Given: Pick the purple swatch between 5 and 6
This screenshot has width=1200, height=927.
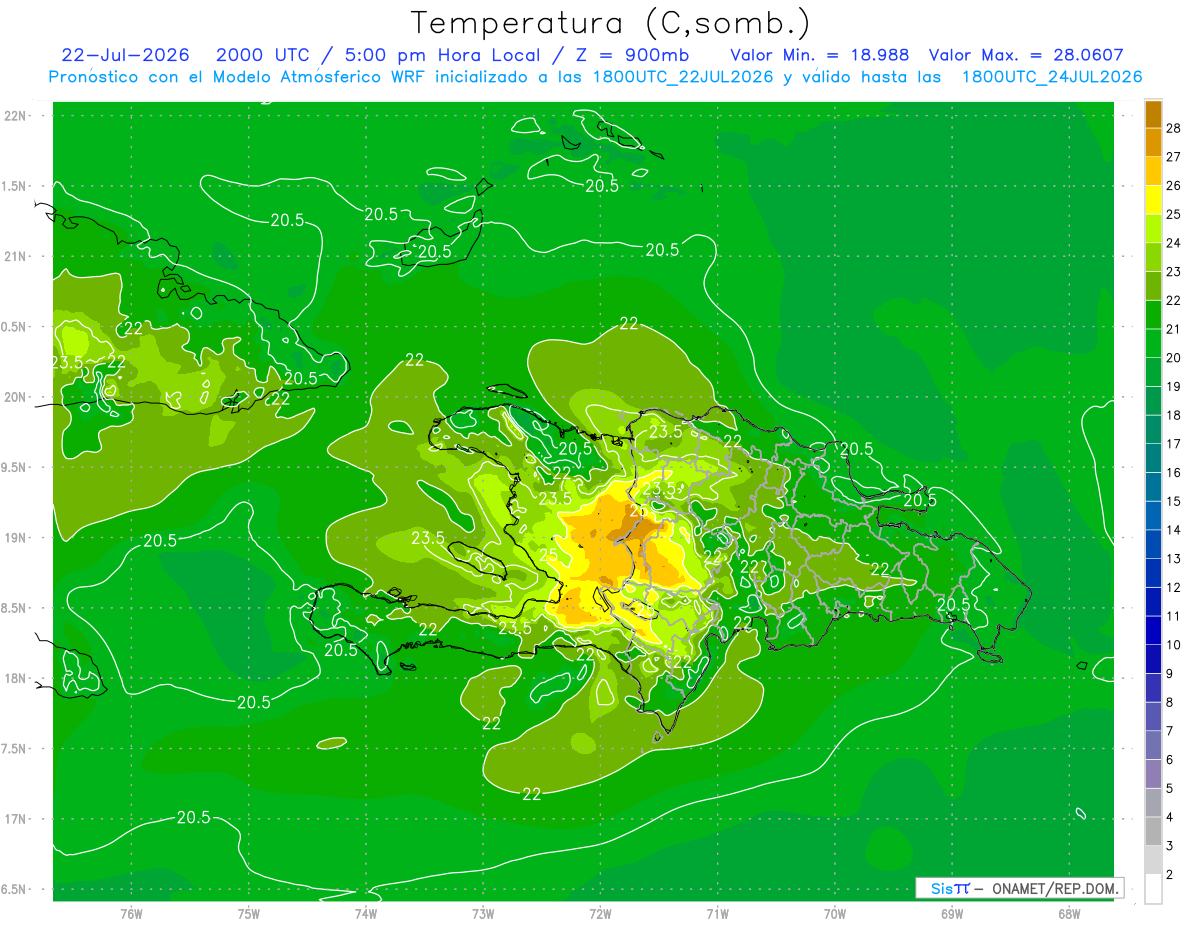Looking at the screenshot, I should 1153,774.
